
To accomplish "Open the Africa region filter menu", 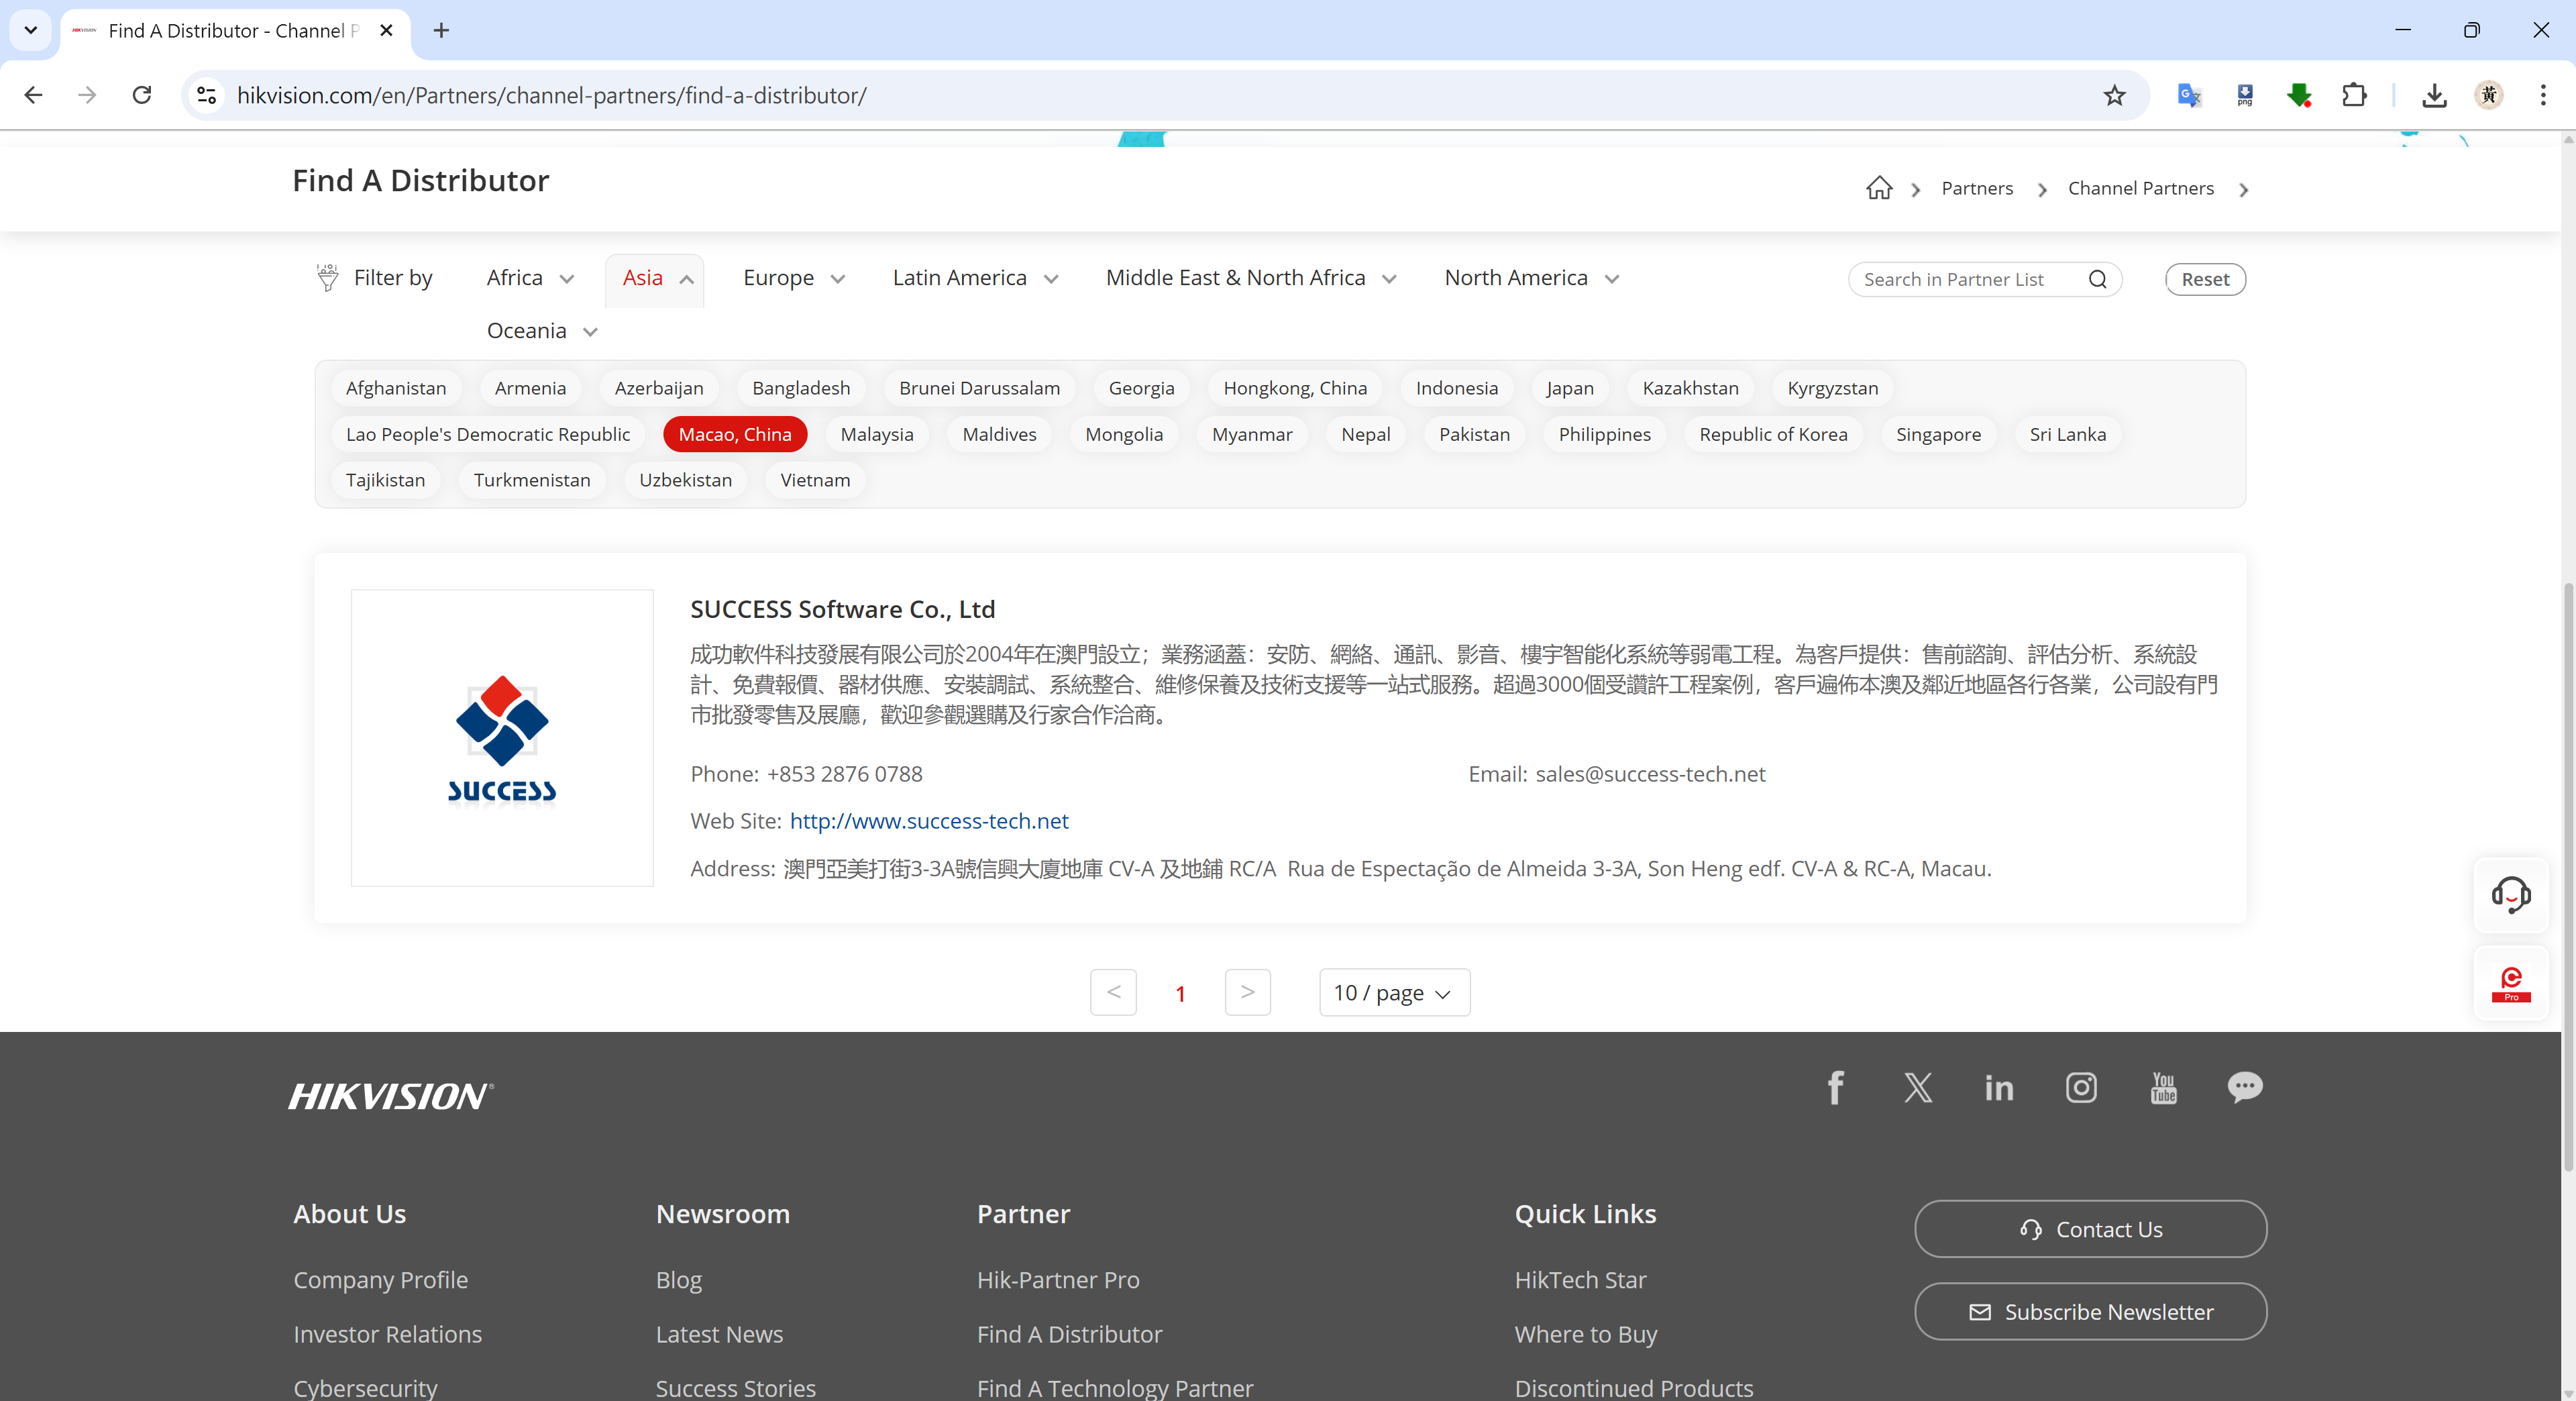I will pyautogui.click(x=529, y=278).
